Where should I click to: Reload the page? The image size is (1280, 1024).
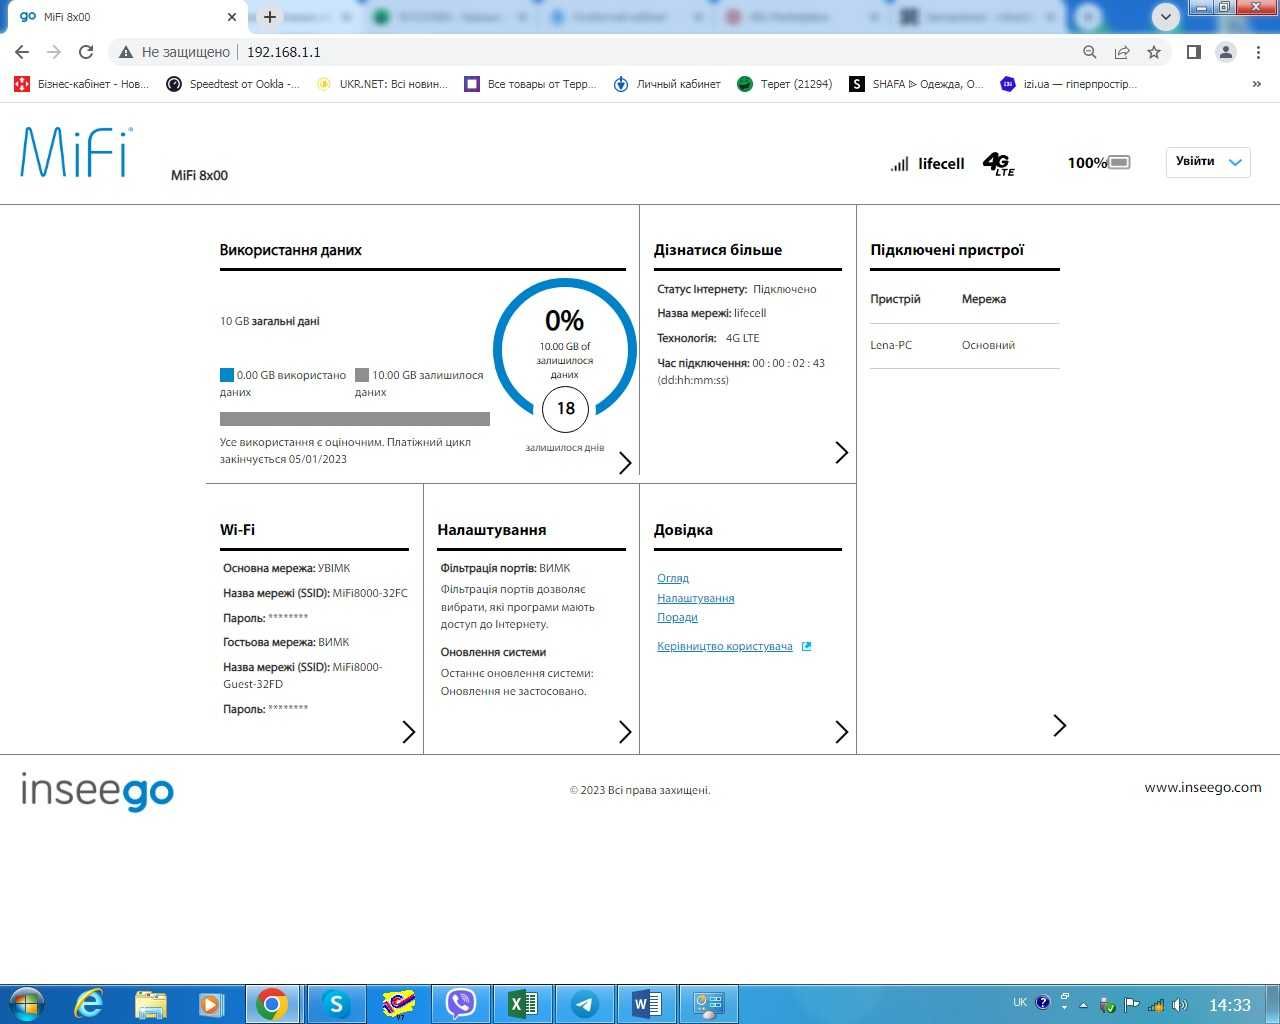tap(86, 52)
